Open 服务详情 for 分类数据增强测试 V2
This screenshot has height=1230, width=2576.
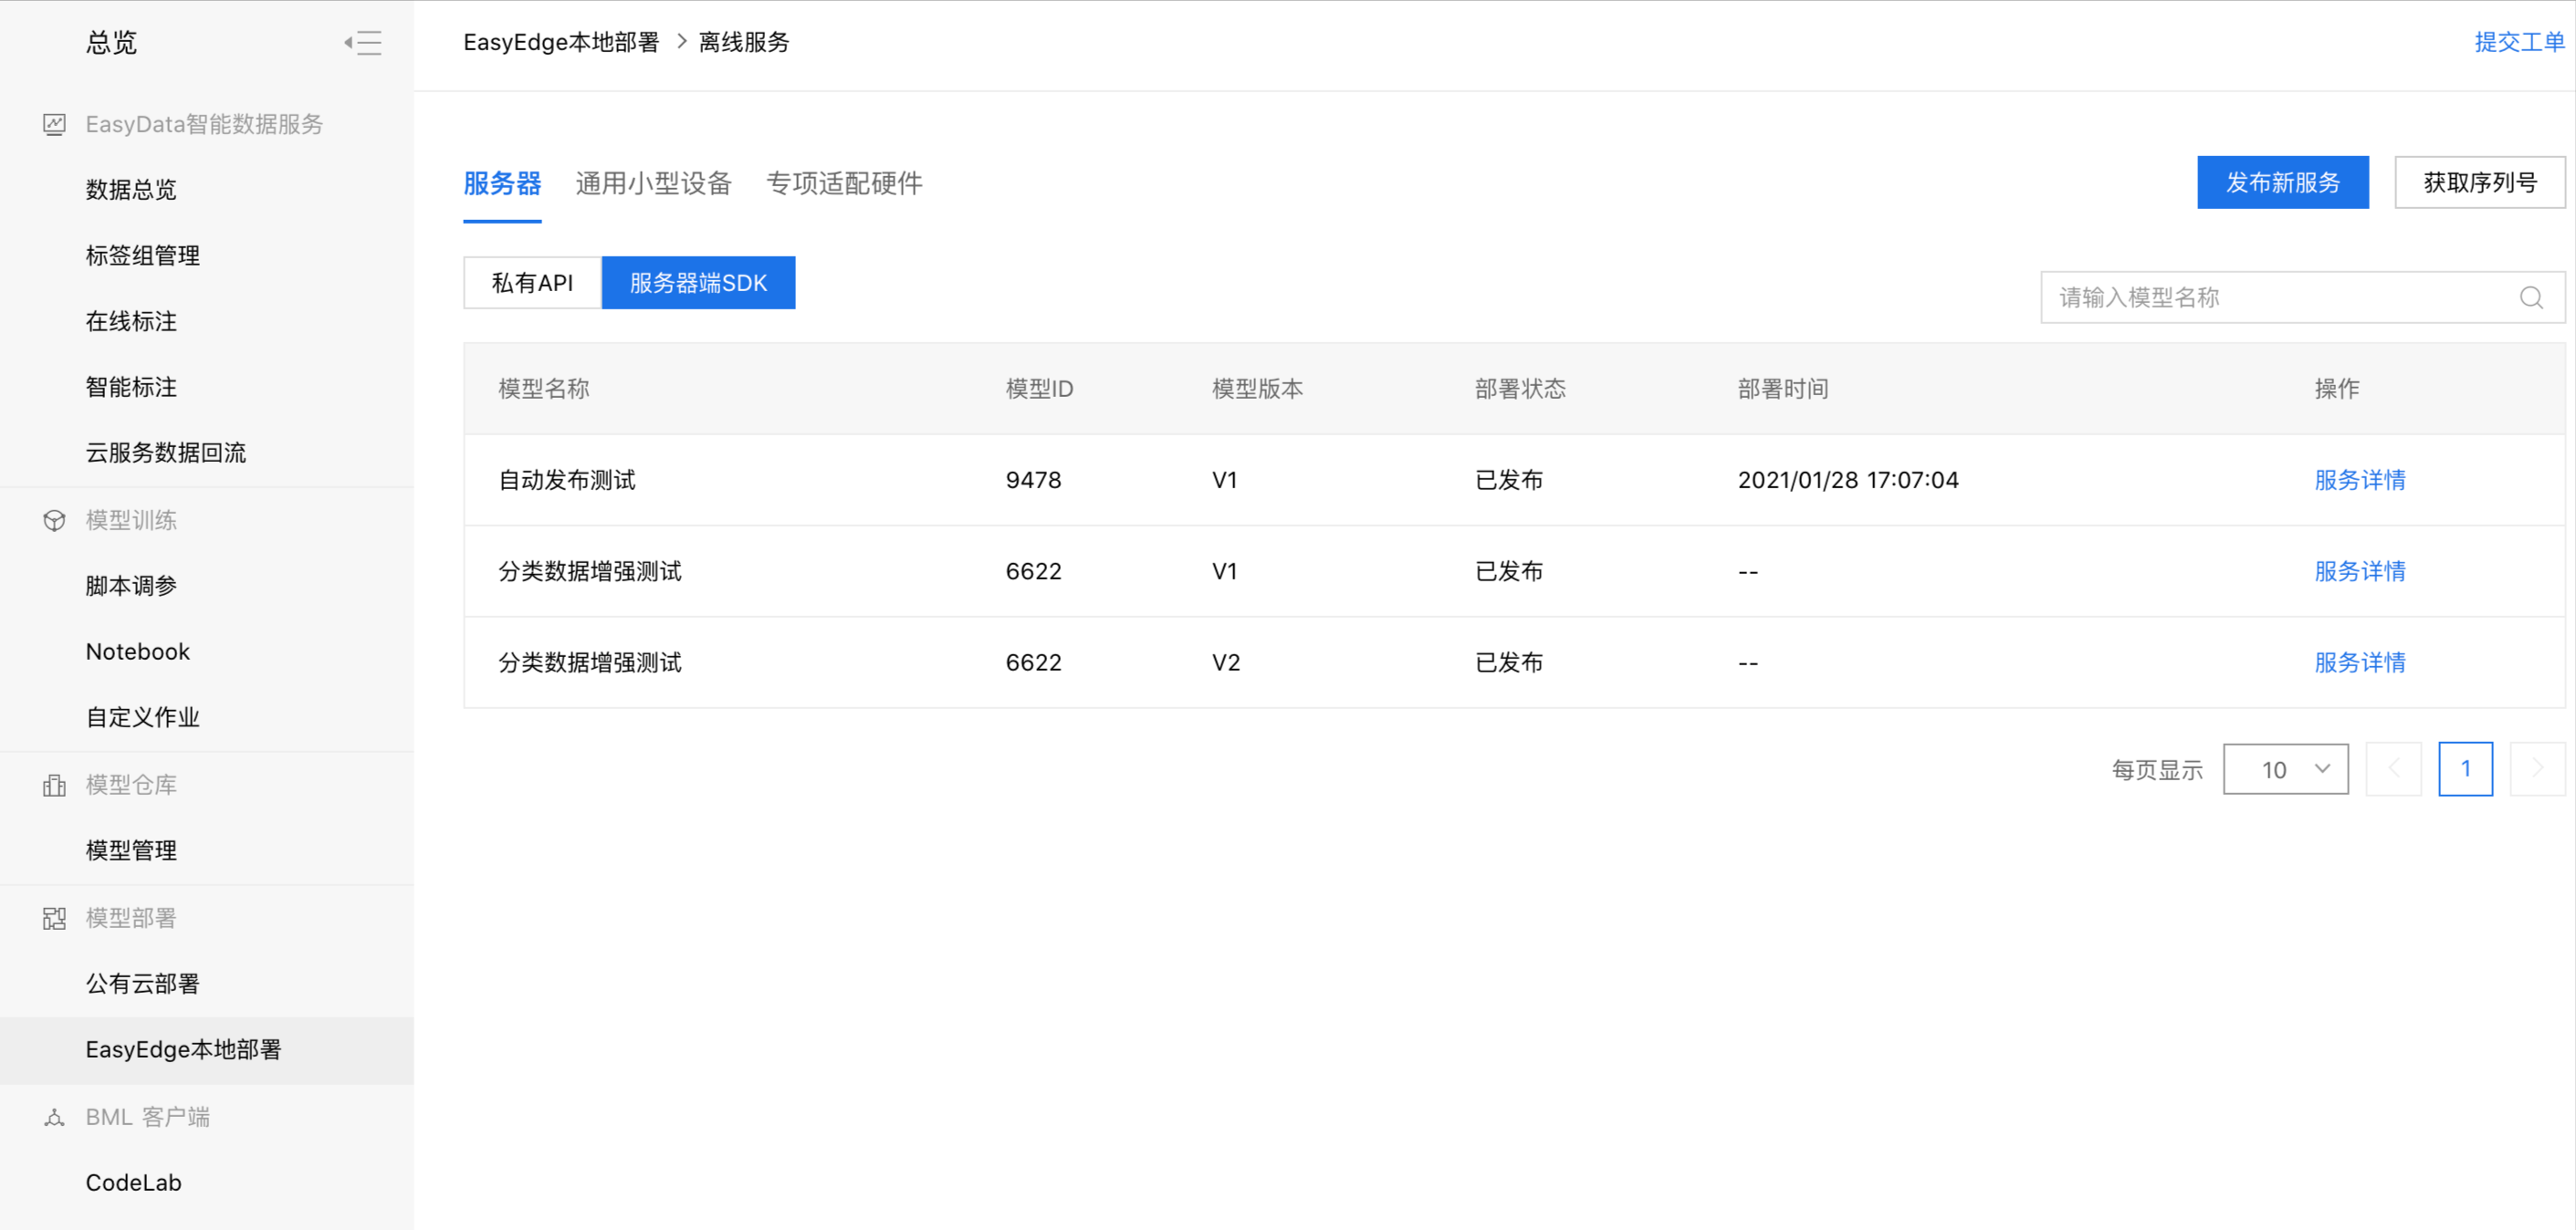[2360, 662]
